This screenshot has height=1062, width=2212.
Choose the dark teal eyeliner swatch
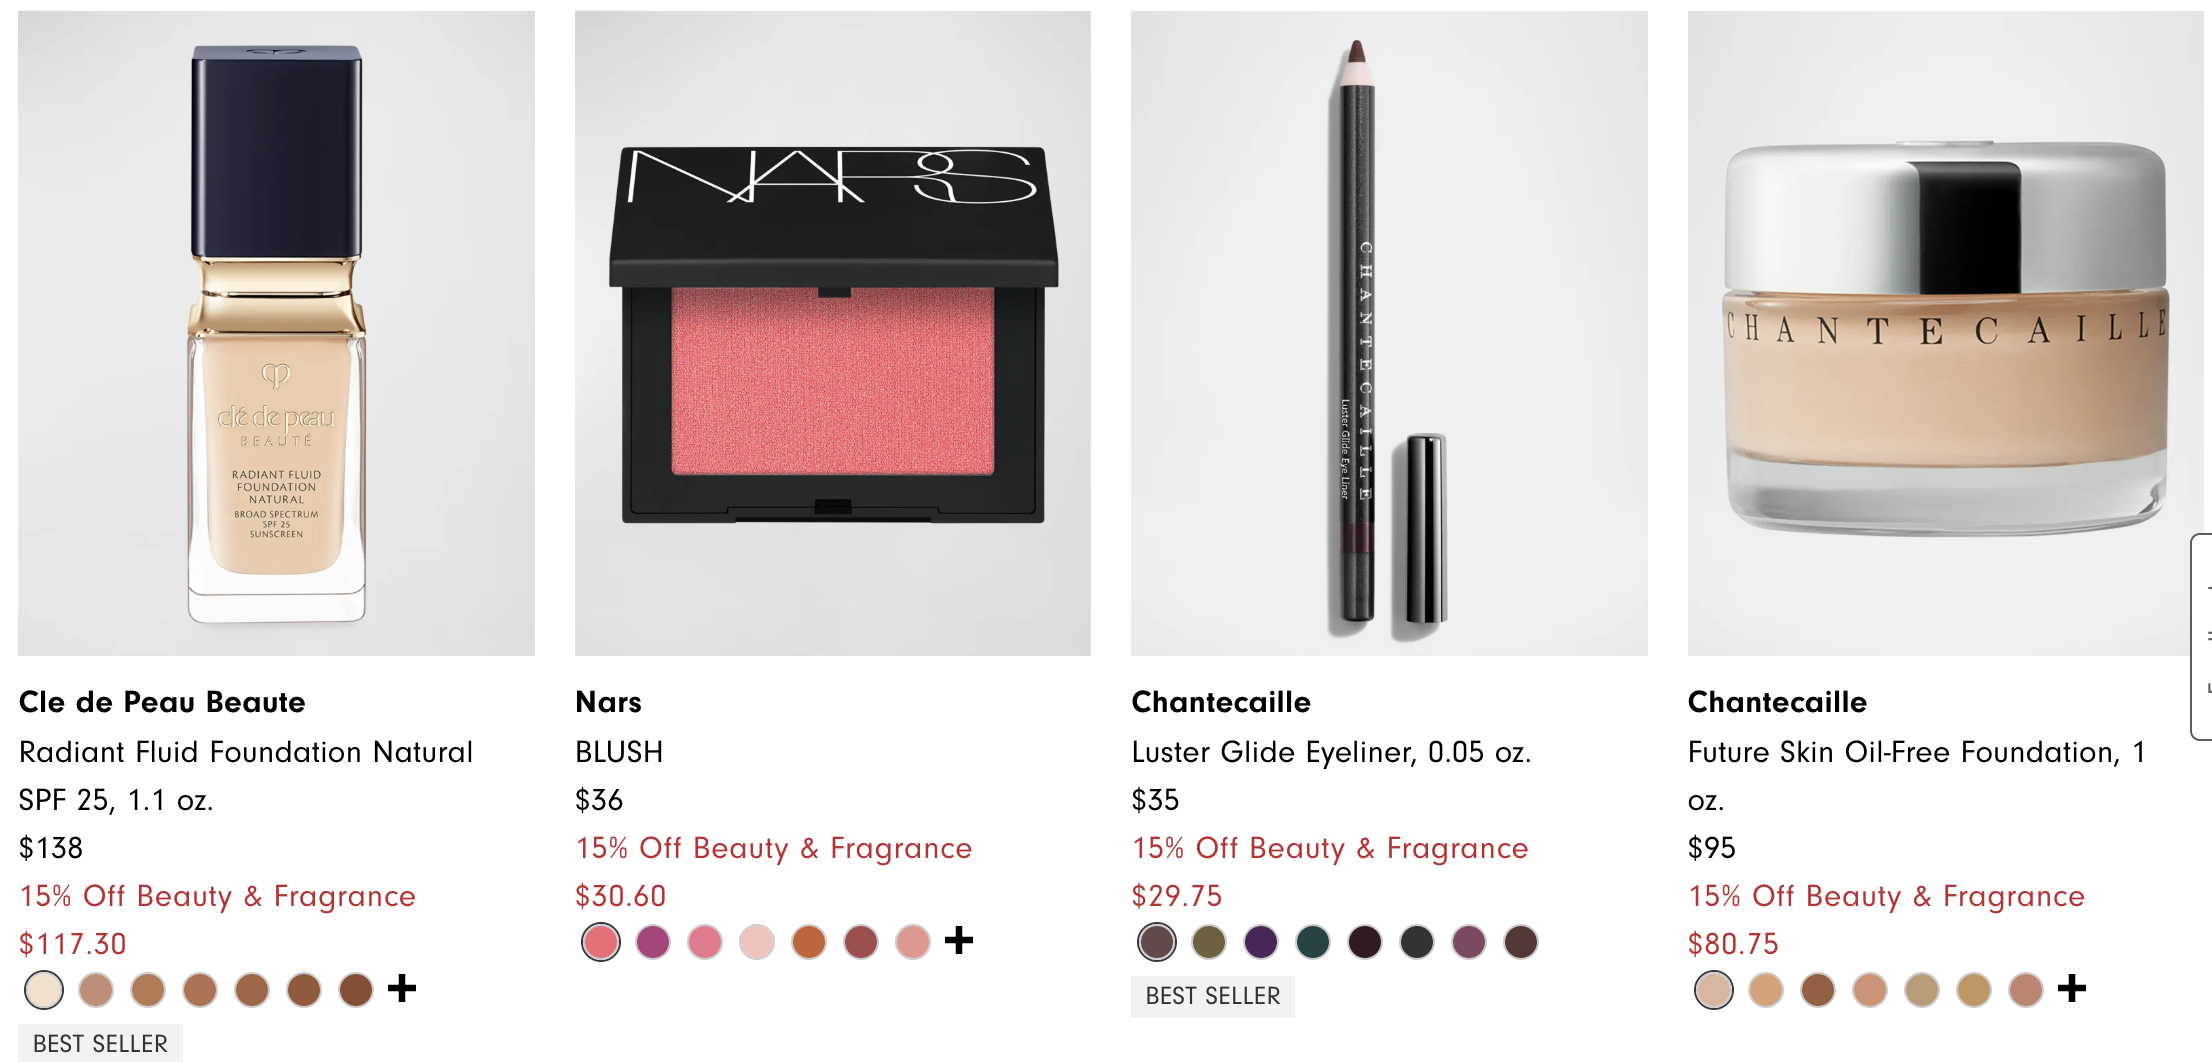point(1313,942)
